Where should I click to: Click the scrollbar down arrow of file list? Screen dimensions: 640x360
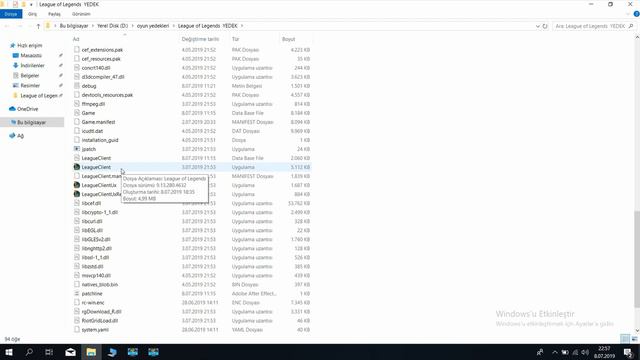637,330
